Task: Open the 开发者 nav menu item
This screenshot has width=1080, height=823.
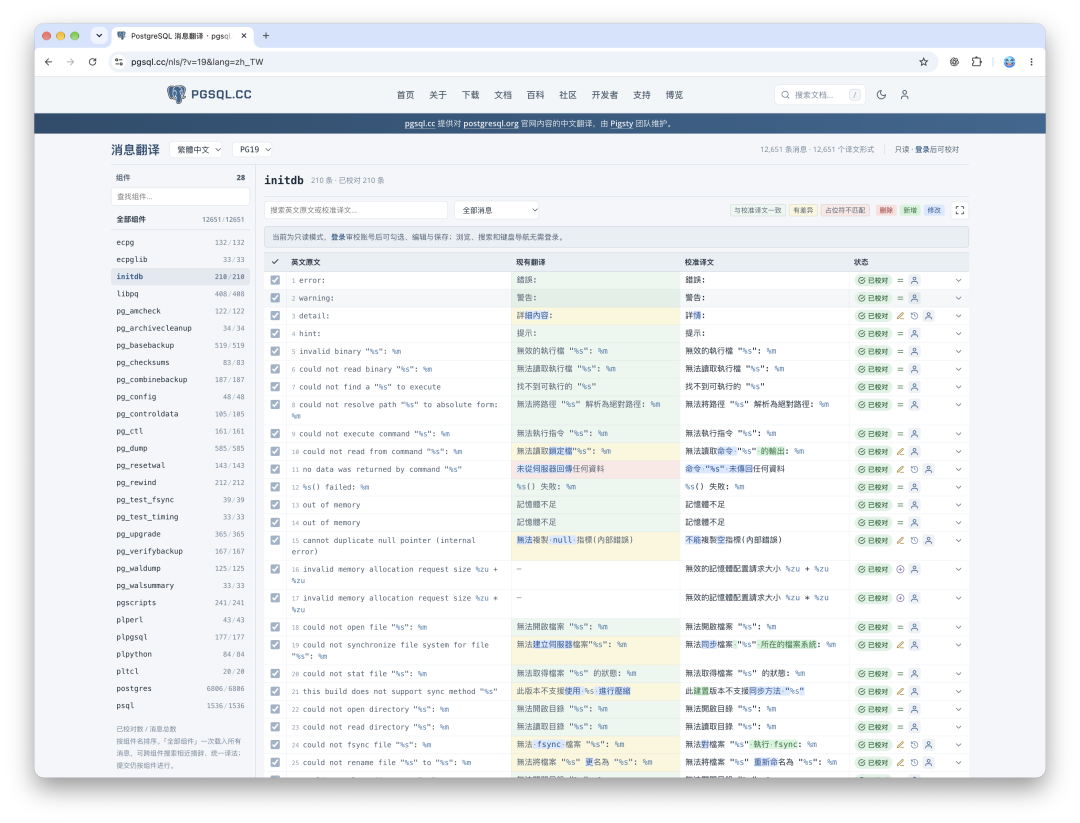Action: (605, 95)
